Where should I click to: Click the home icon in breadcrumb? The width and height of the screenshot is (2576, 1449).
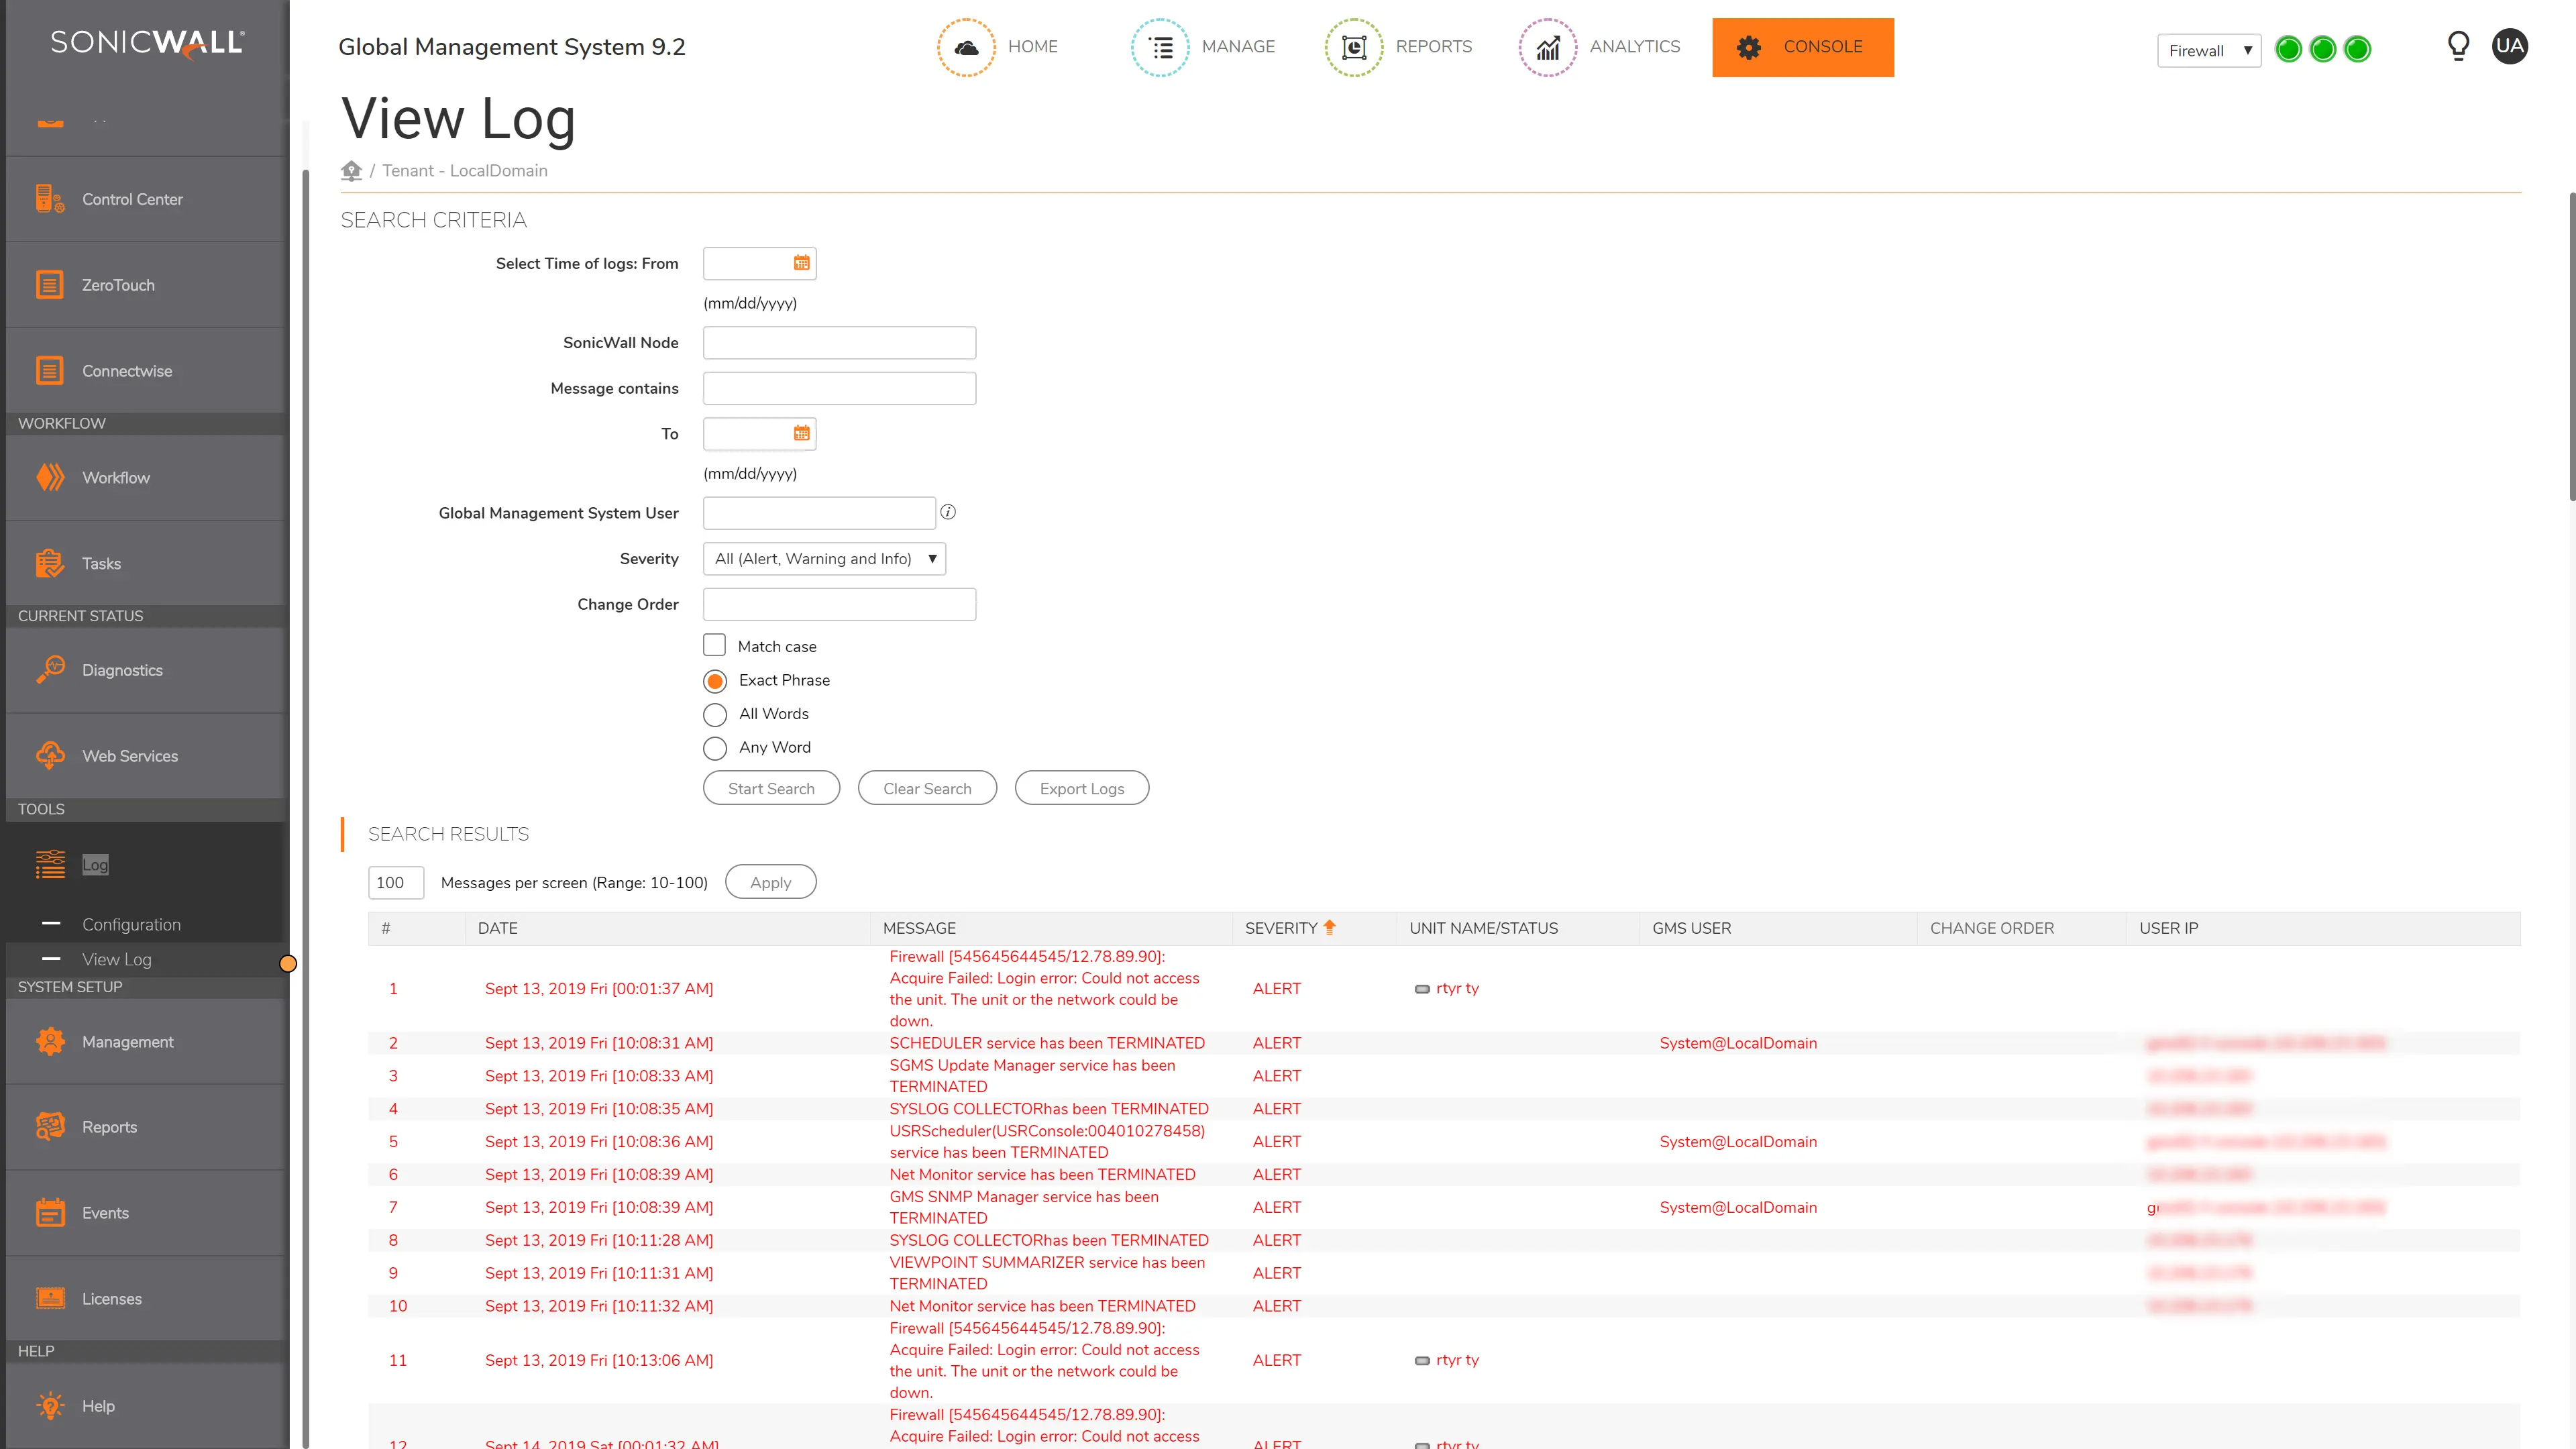[x=351, y=170]
